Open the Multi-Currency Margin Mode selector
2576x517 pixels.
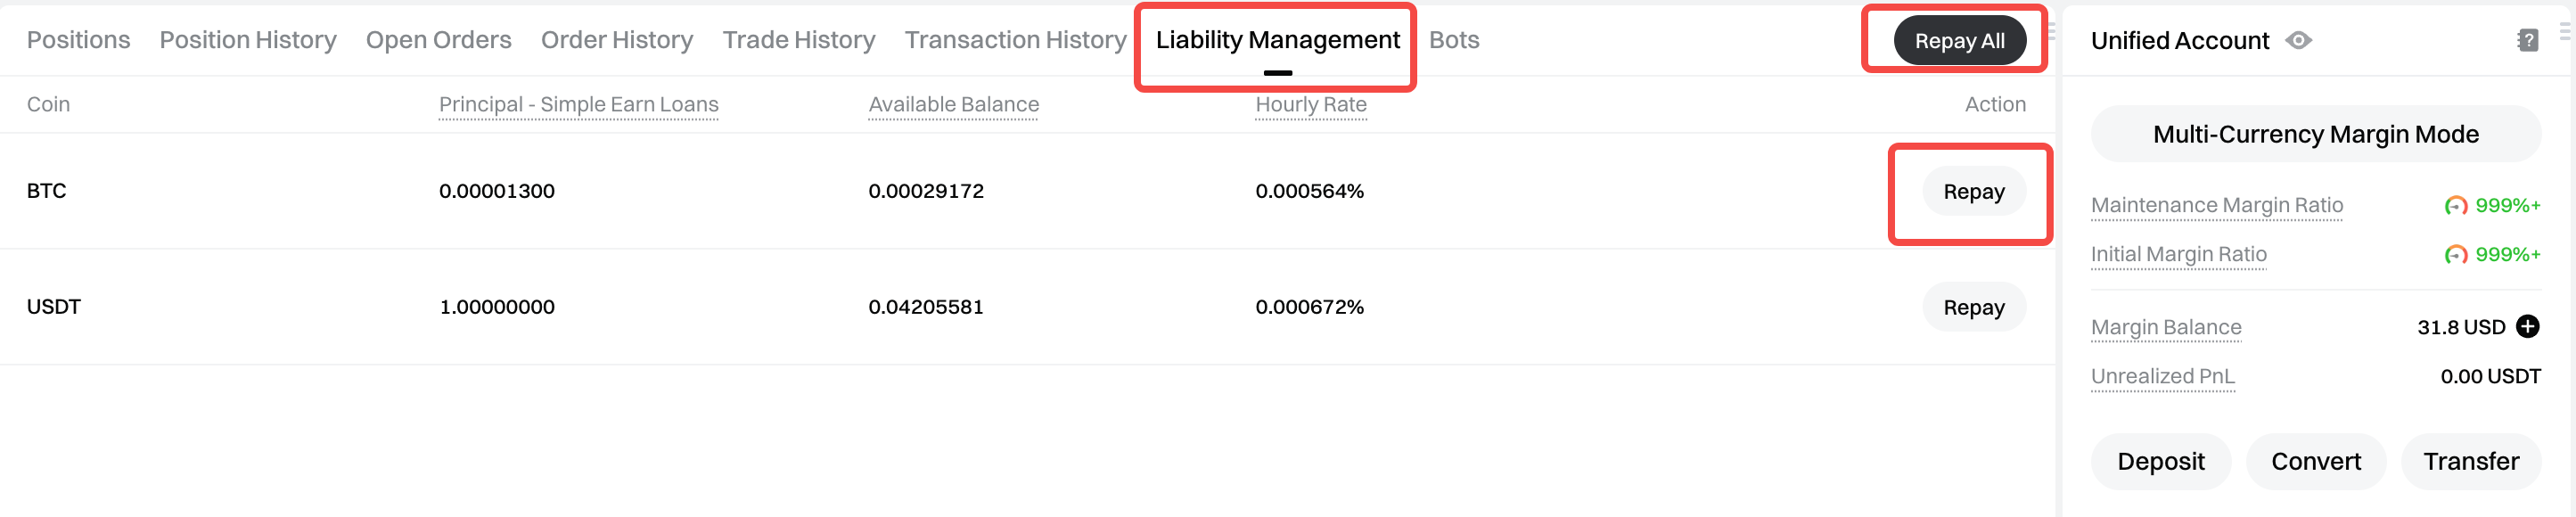[x=2315, y=135]
